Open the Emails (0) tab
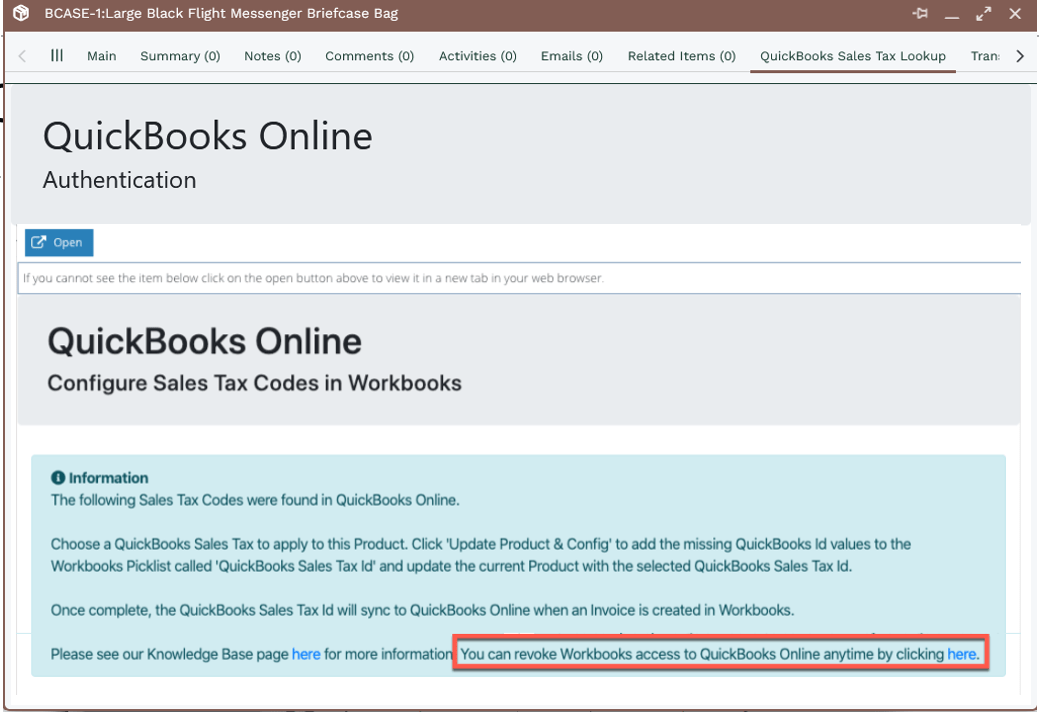 tap(571, 56)
